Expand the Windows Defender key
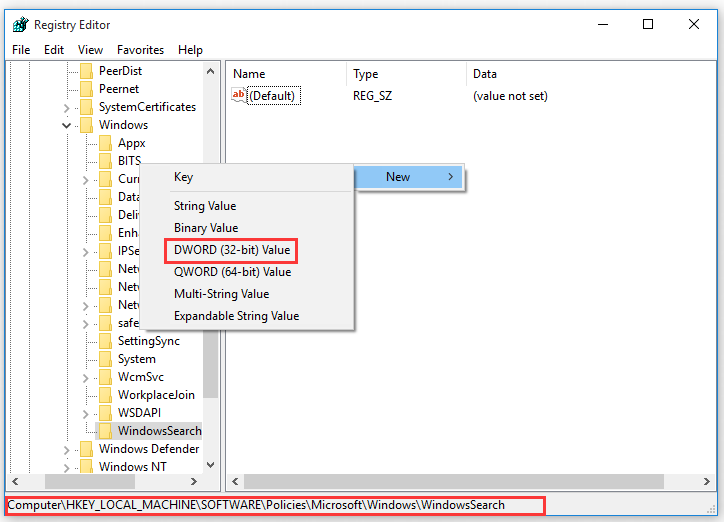 tap(66, 450)
